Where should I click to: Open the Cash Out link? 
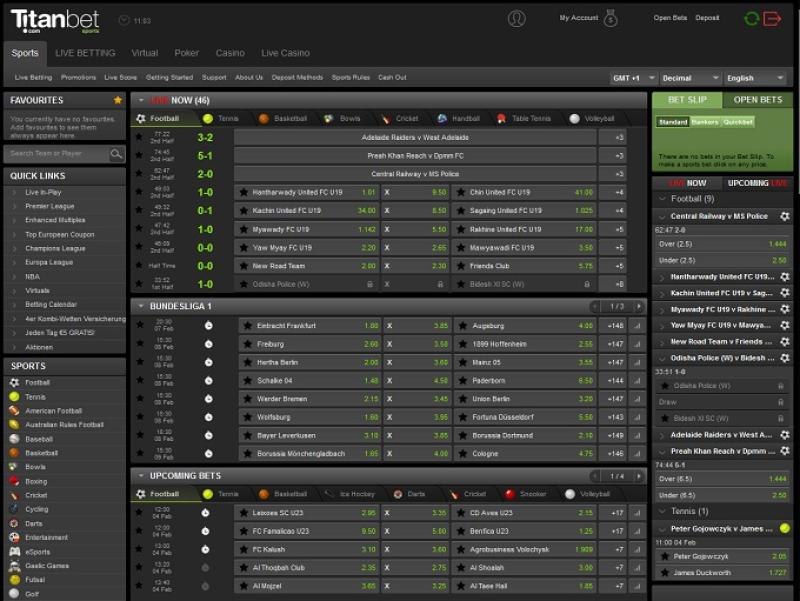(392, 78)
